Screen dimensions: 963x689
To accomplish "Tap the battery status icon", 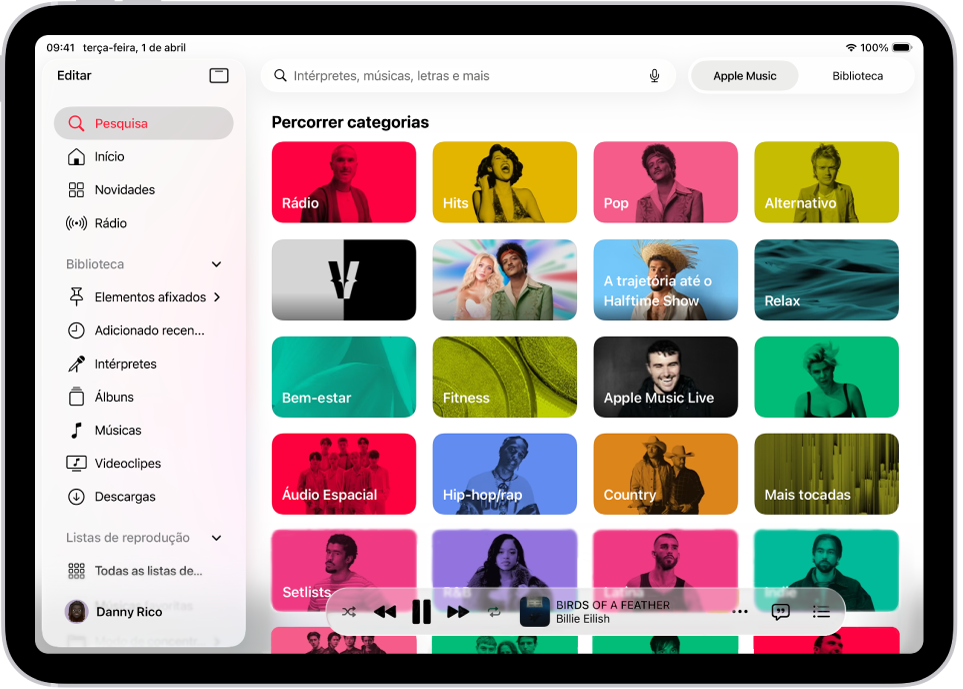I will (x=902, y=47).
